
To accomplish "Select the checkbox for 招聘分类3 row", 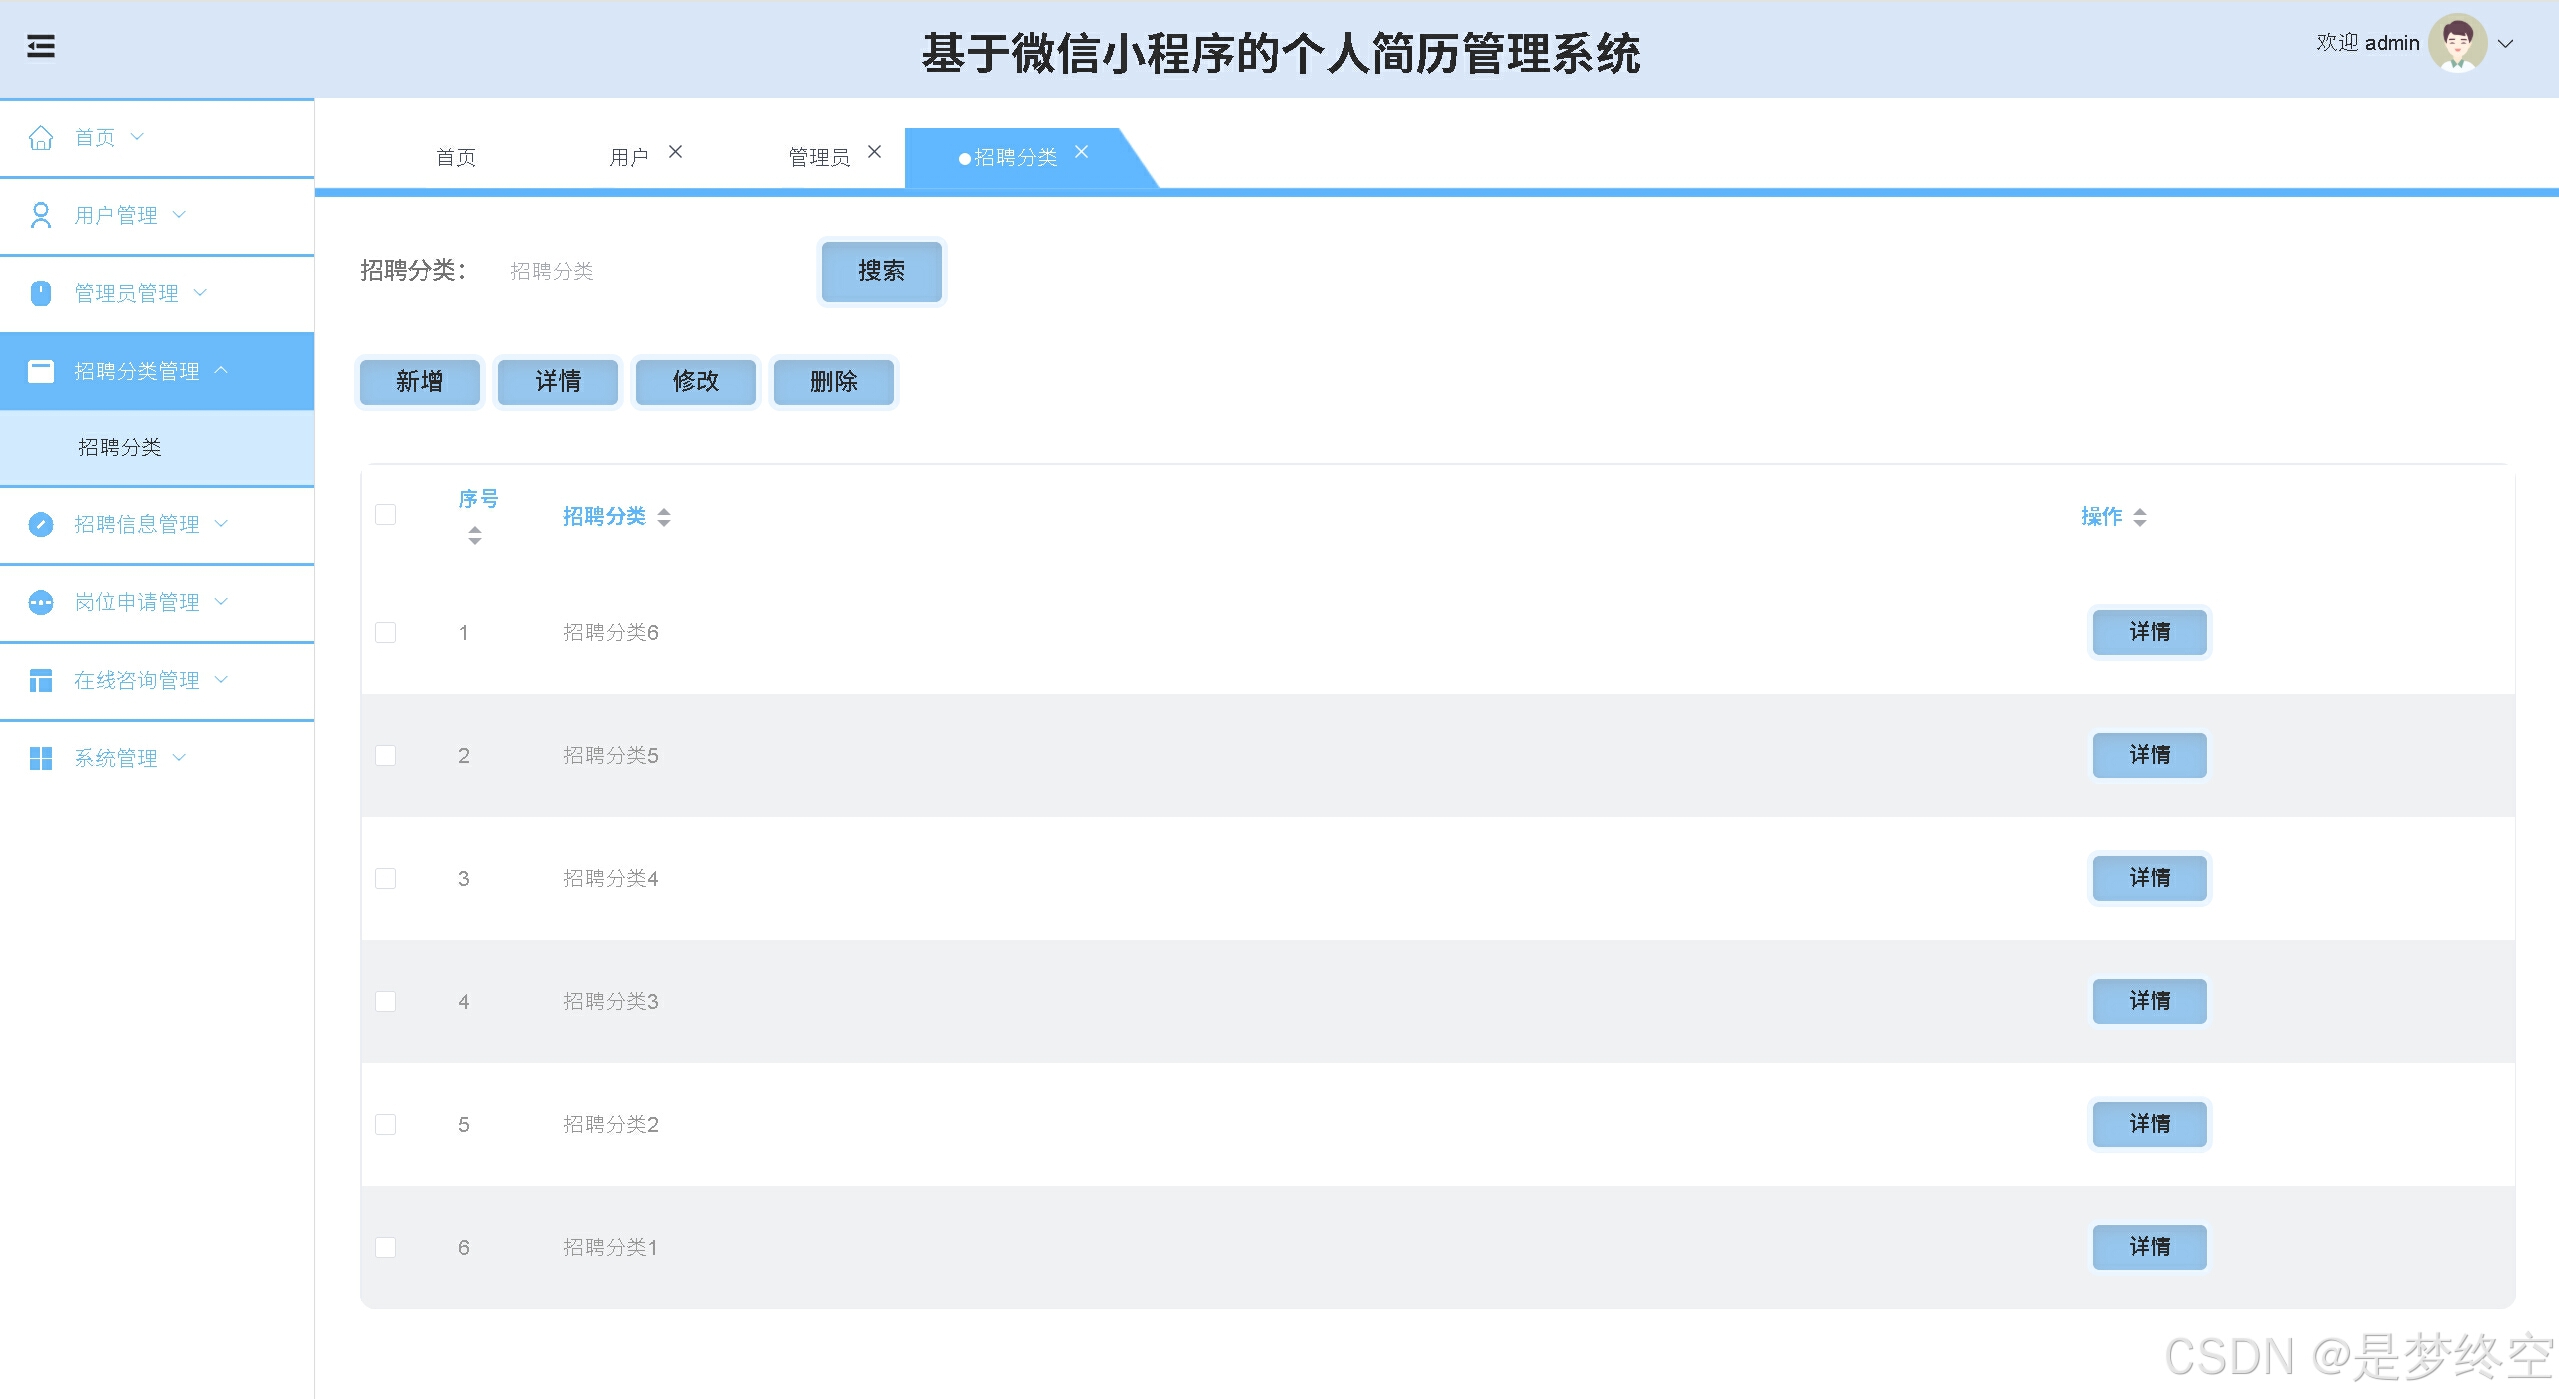I will point(385,1001).
